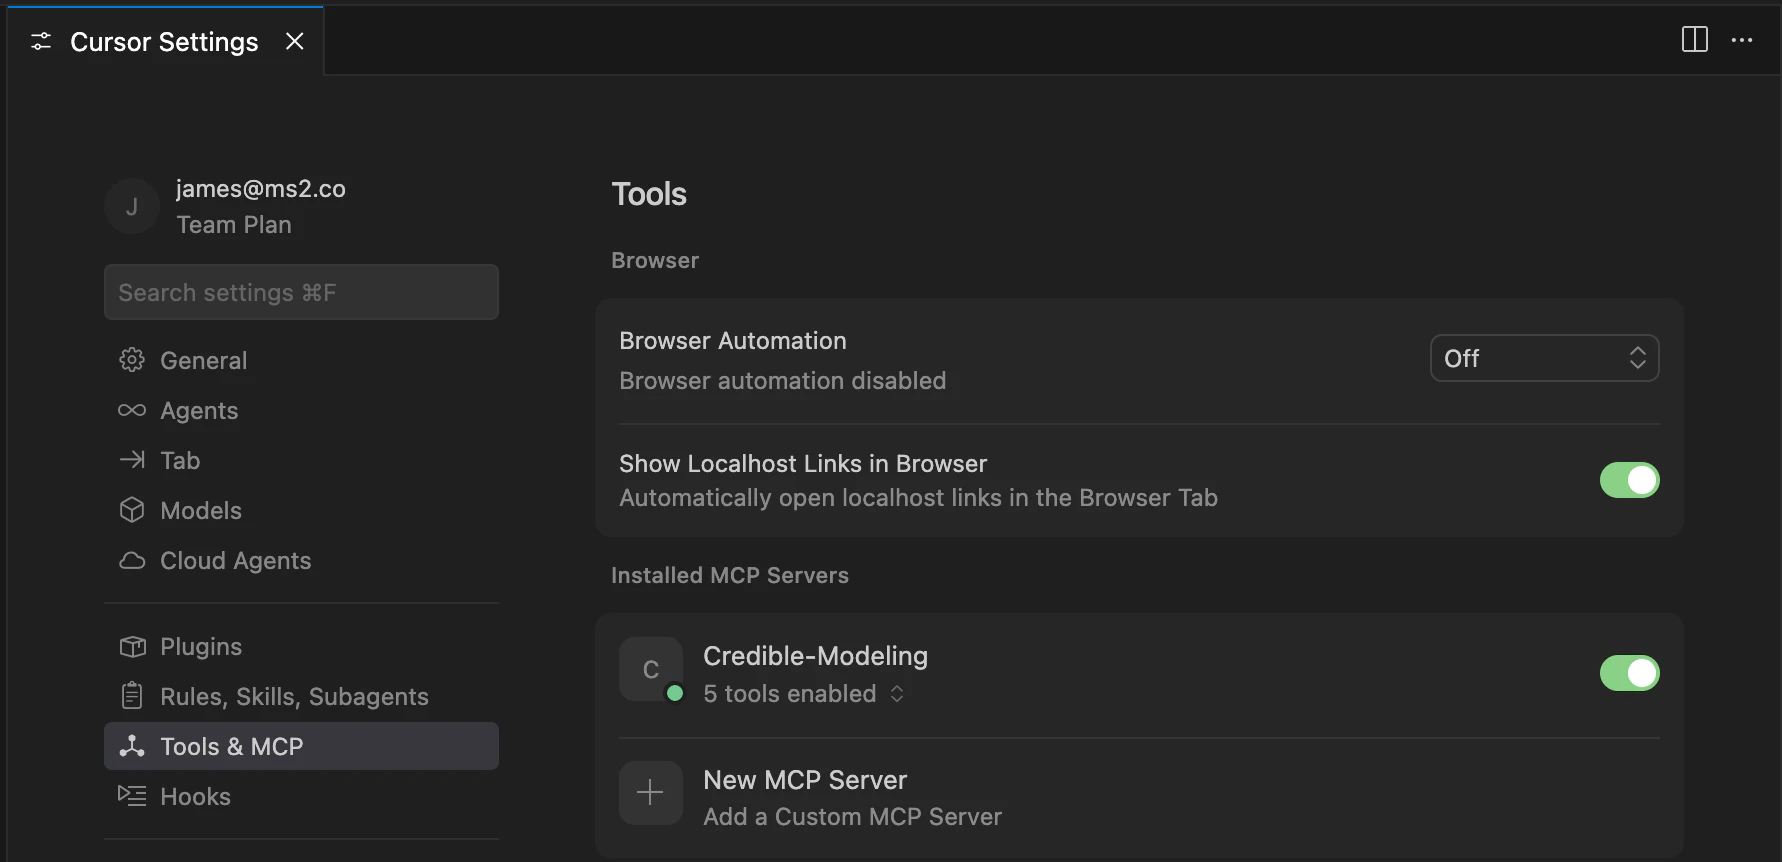The height and width of the screenshot is (862, 1782).
Task: Click the Team Plan label
Action: click(x=234, y=225)
